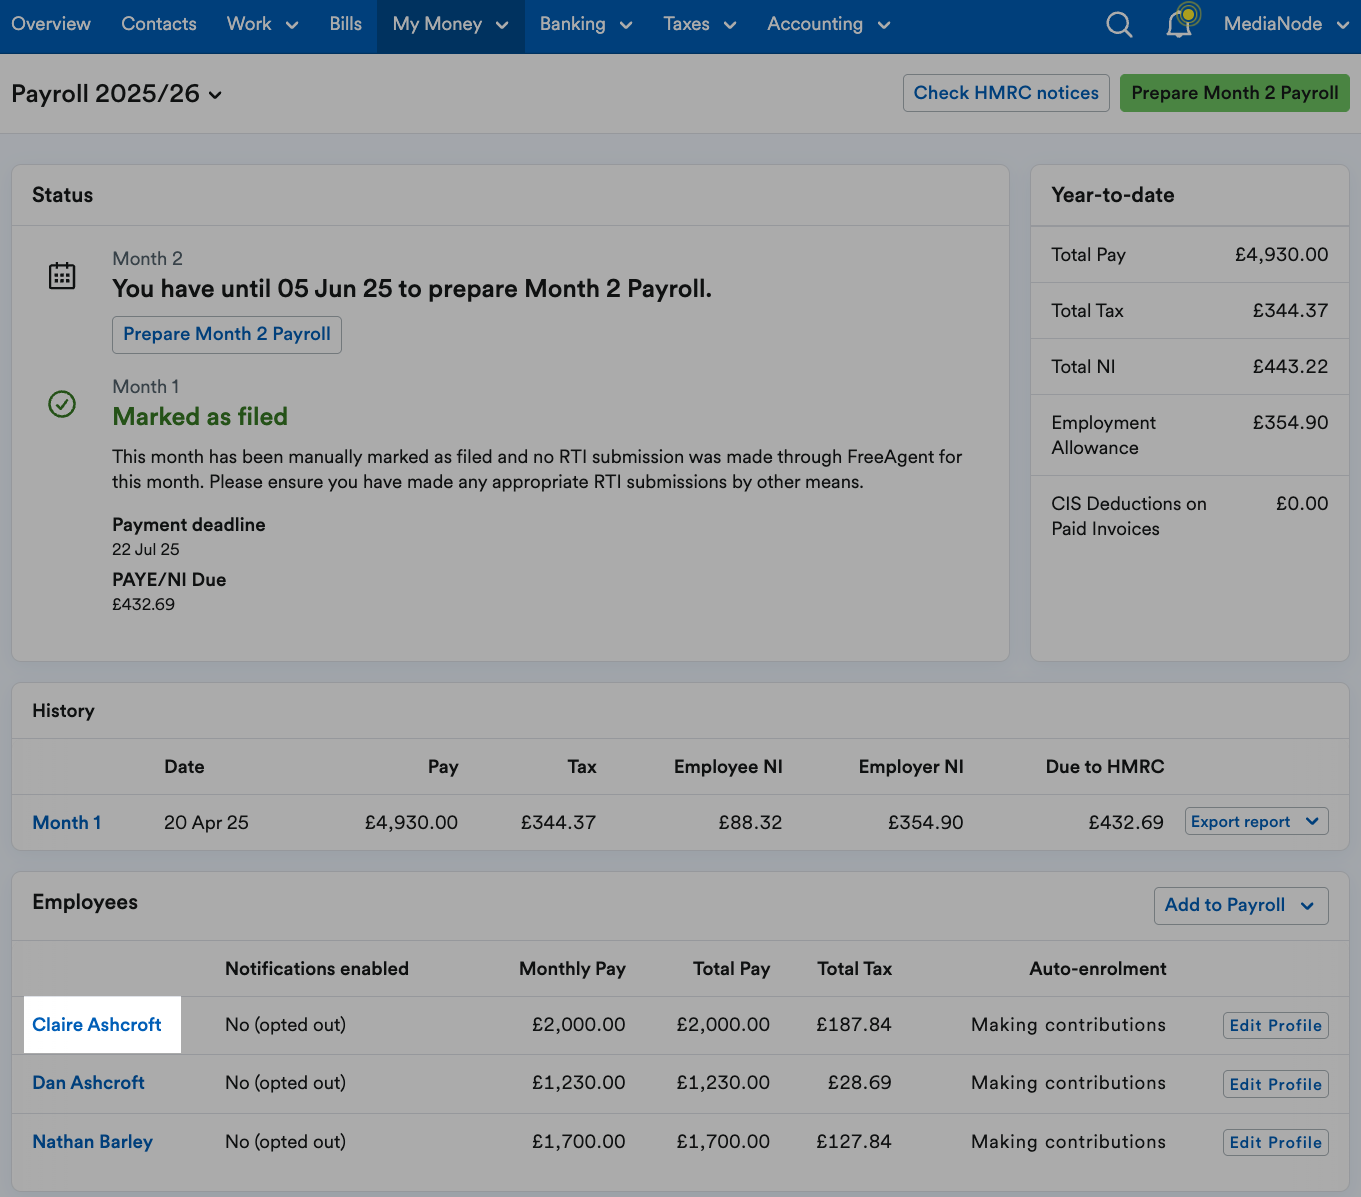Expand the Banking menu

point(586,24)
